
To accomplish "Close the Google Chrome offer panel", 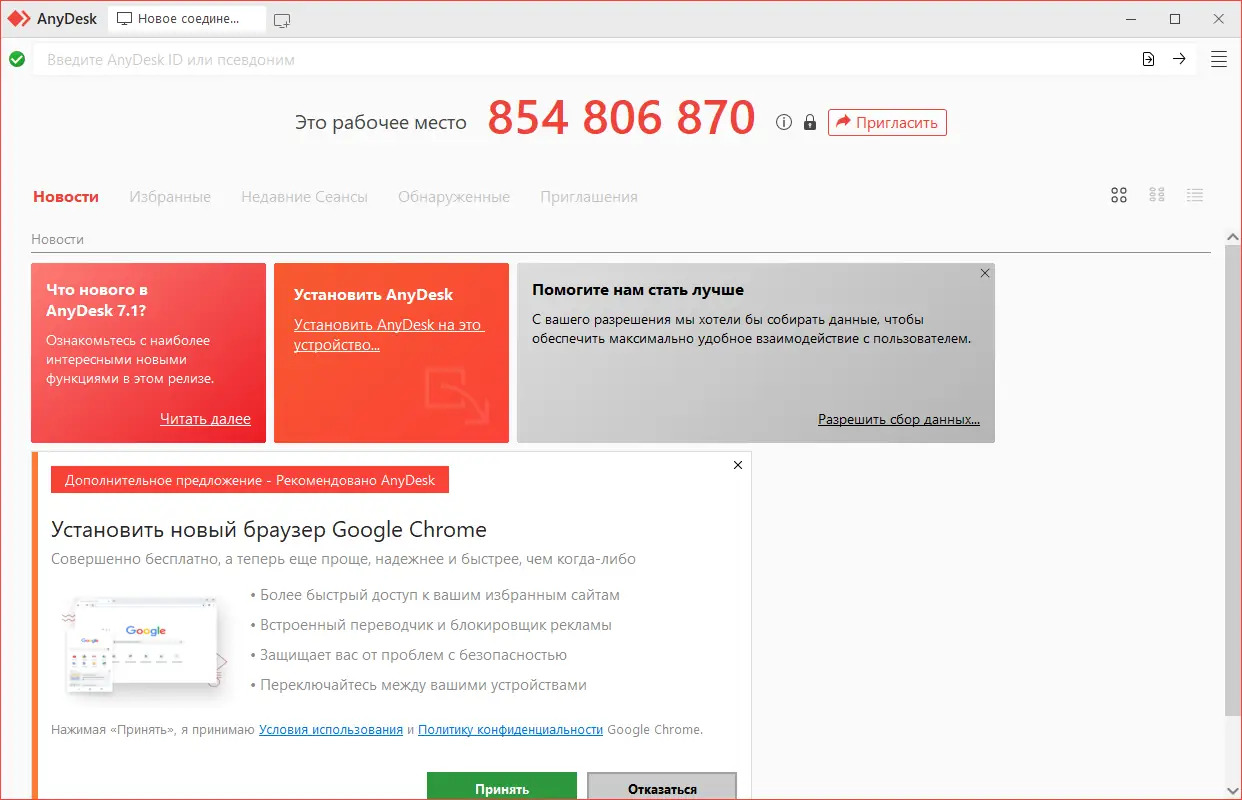I will [x=738, y=465].
